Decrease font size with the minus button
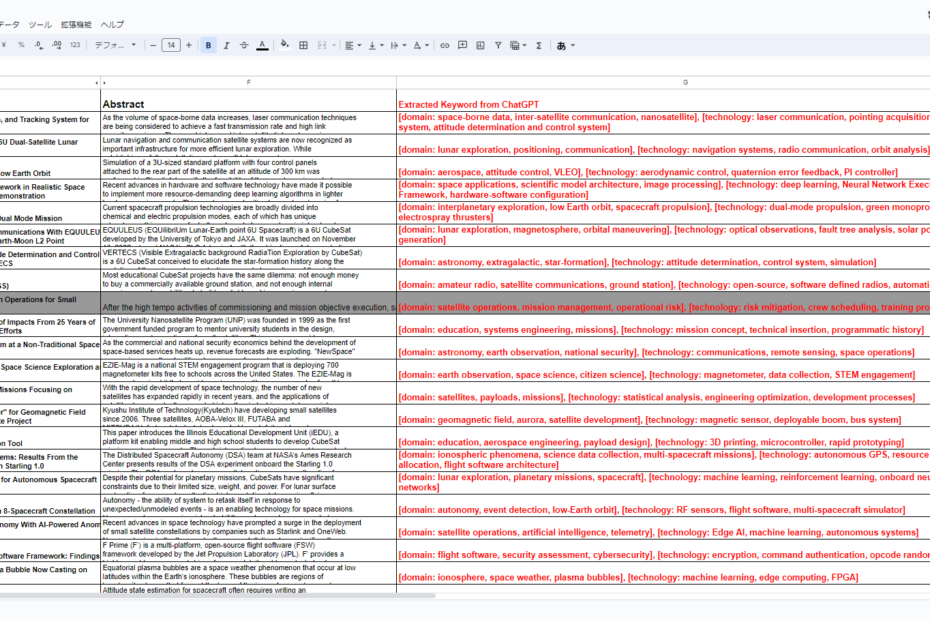The width and height of the screenshot is (930, 620). click(153, 45)
